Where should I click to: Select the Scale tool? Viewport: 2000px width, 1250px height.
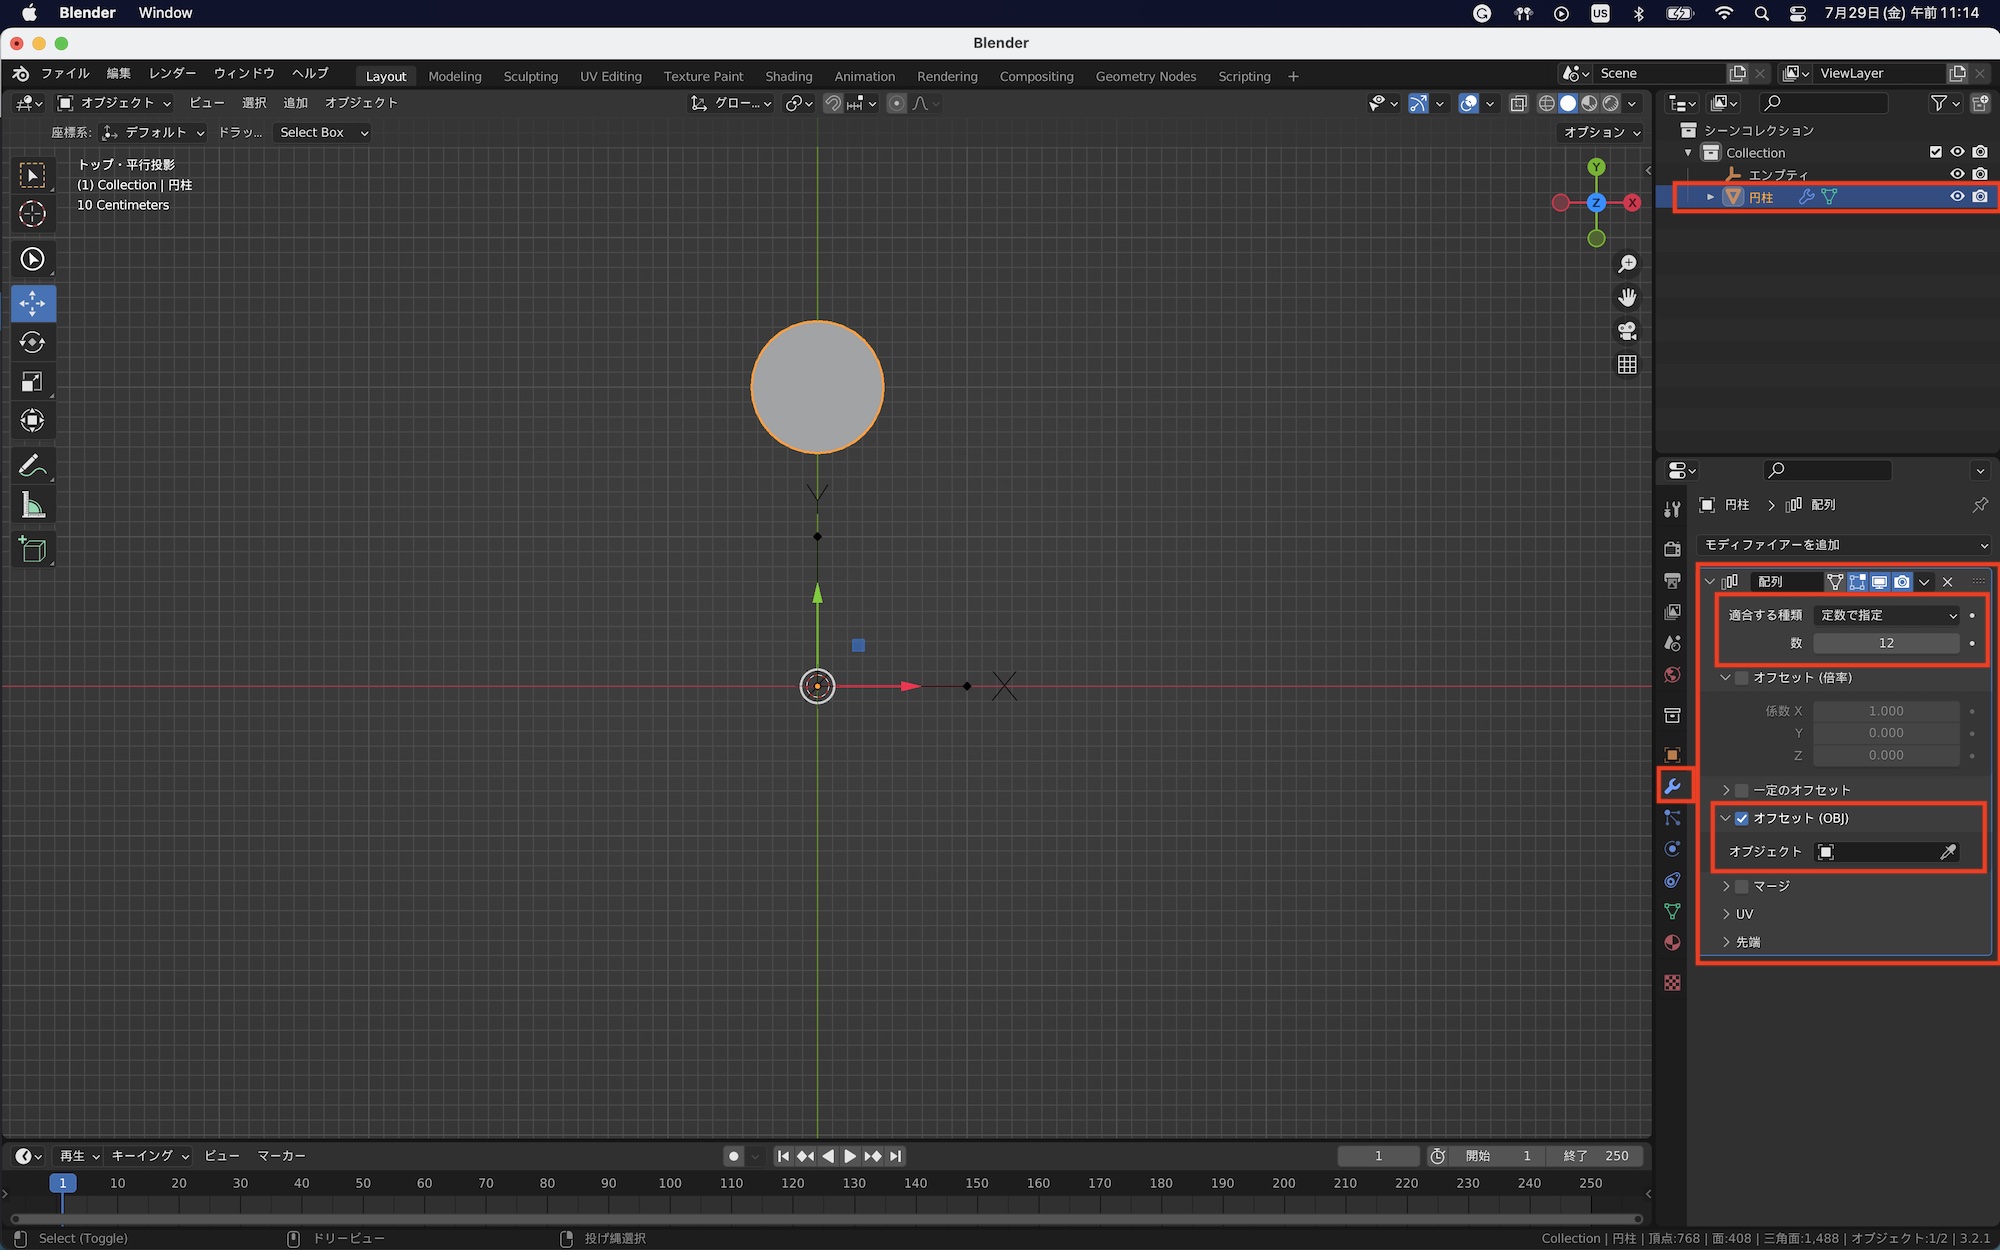32,382
